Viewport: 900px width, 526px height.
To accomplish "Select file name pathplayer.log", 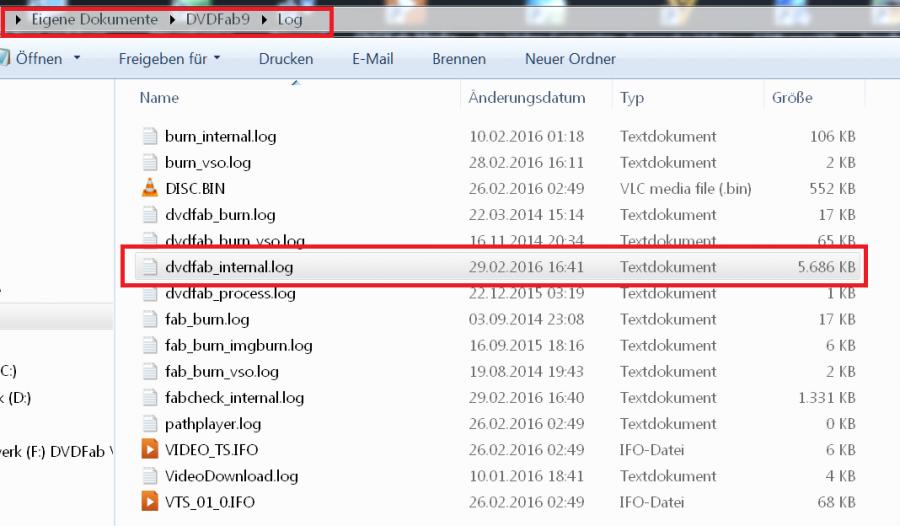I will (x=213, y=424).
